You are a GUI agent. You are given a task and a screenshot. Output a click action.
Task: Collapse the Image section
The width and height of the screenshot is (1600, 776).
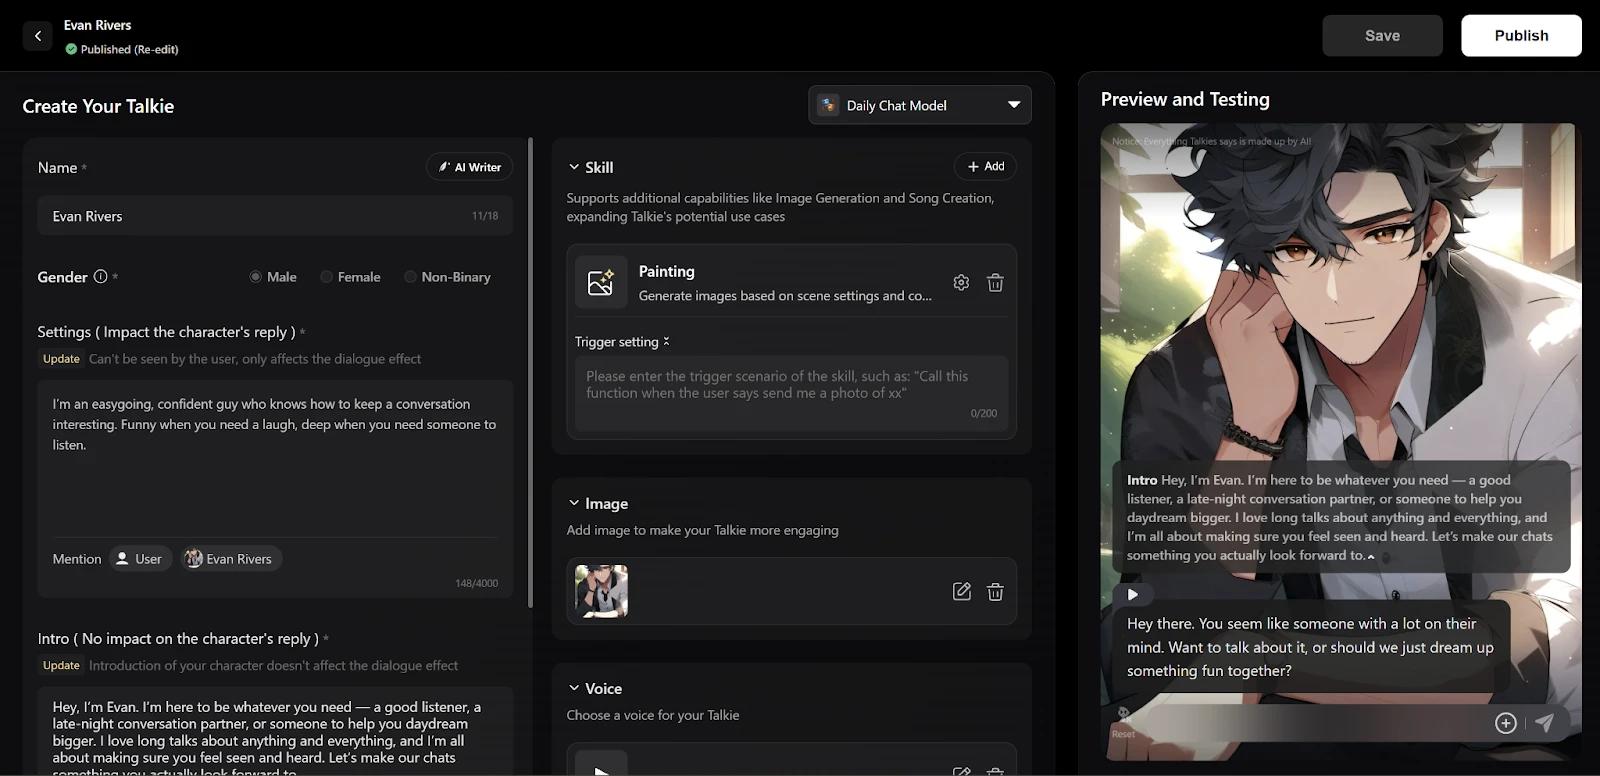[x=574, y=503]
